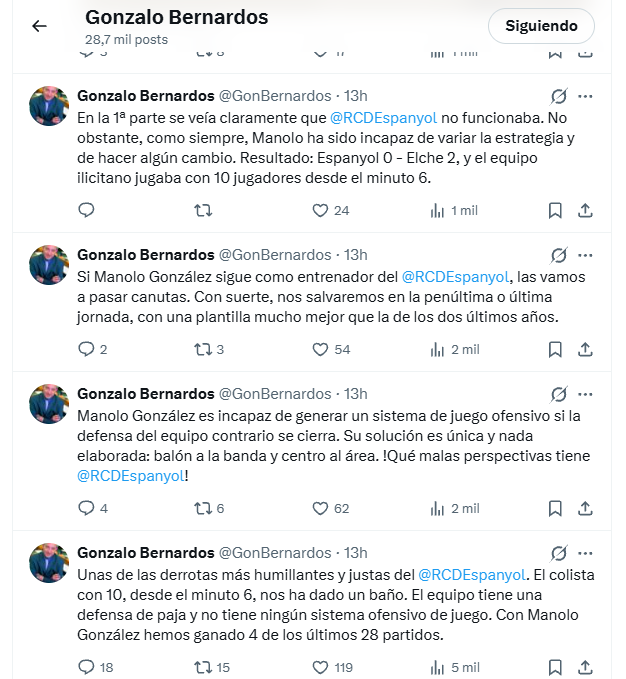This screenshot has width=626, height=679.
Task: Open @RCDEspanyol mention in first tweet
Action: pos(384,118)
